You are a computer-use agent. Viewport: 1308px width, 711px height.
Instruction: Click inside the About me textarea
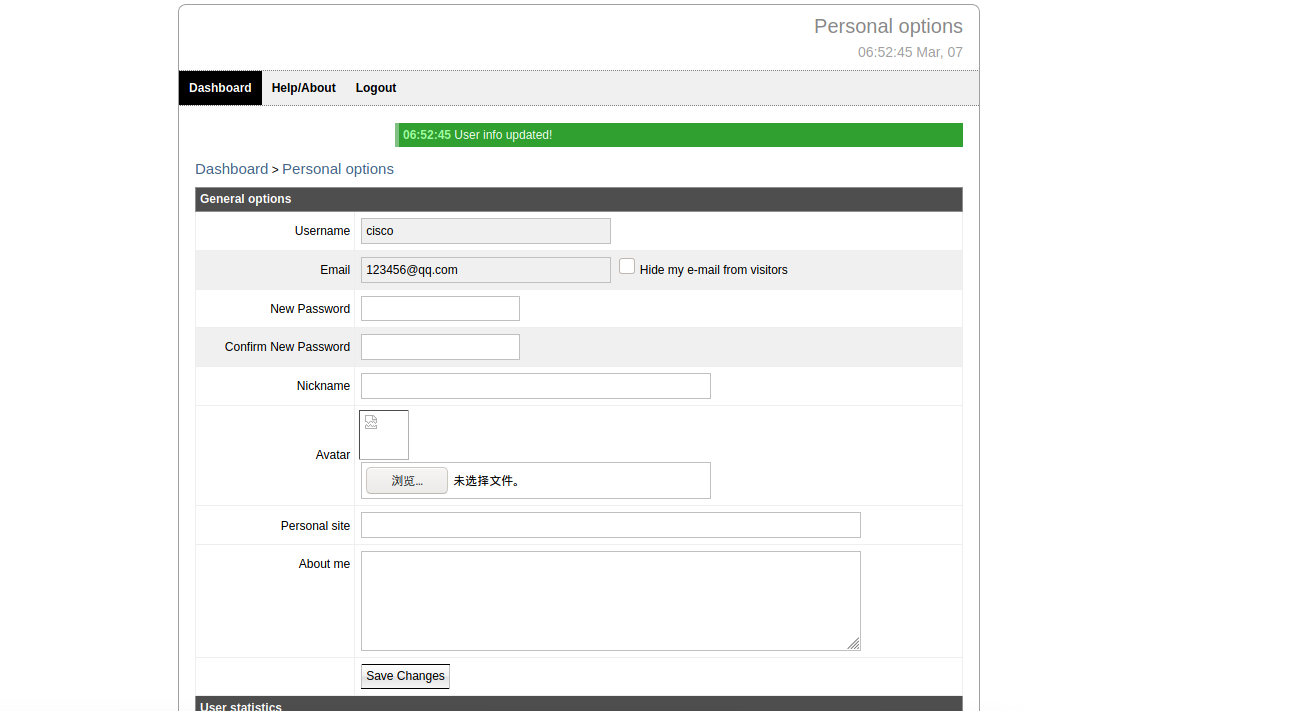(610, 600)
